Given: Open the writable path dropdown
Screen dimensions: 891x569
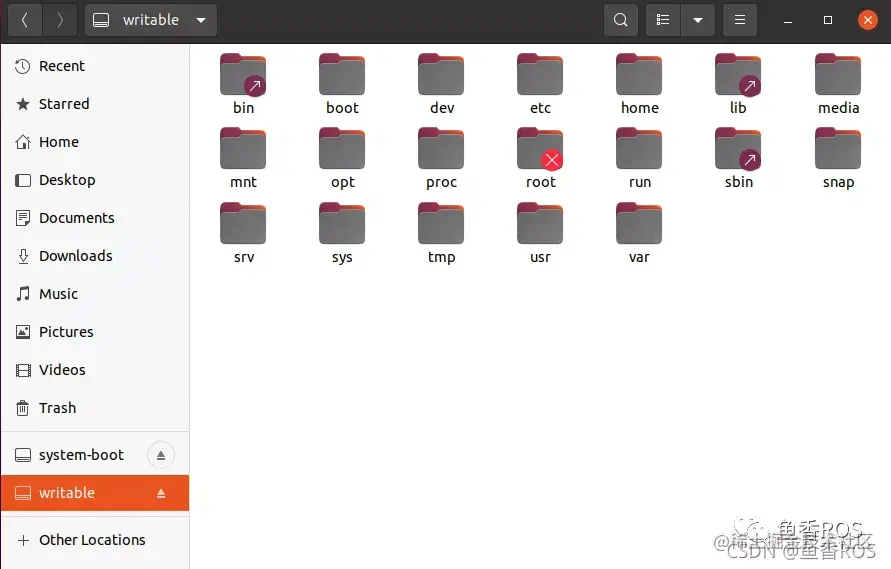Looking at the screenshot, I should [151, 20].
